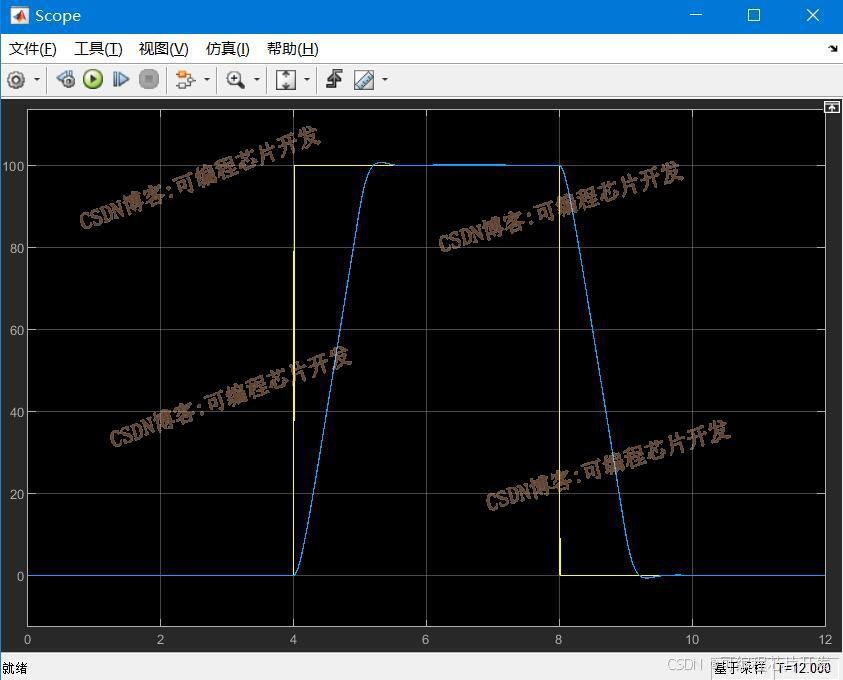Select the zoom in magnifier tool
The width and height of the screenshot is (843, 680).
235,80
